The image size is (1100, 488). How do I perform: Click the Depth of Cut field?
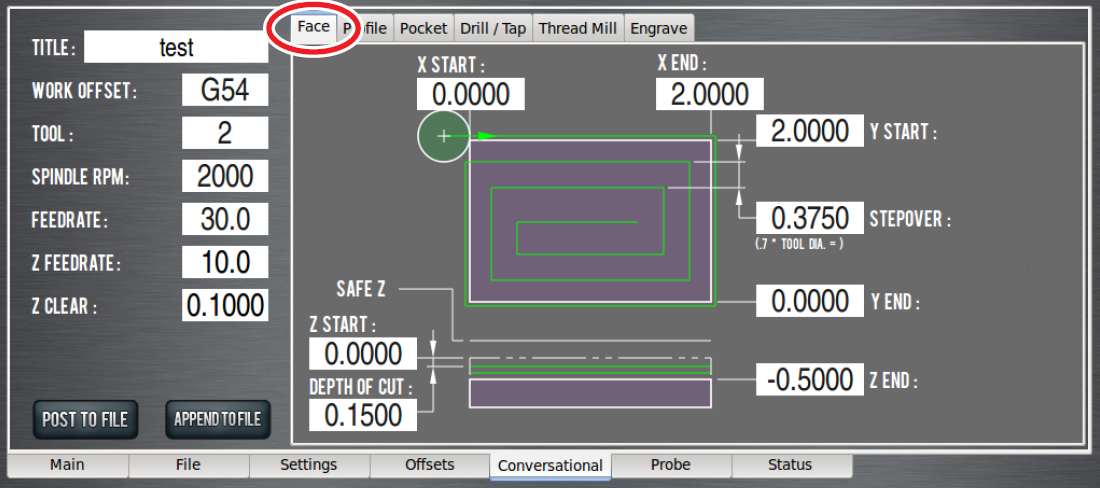(362, 415)
